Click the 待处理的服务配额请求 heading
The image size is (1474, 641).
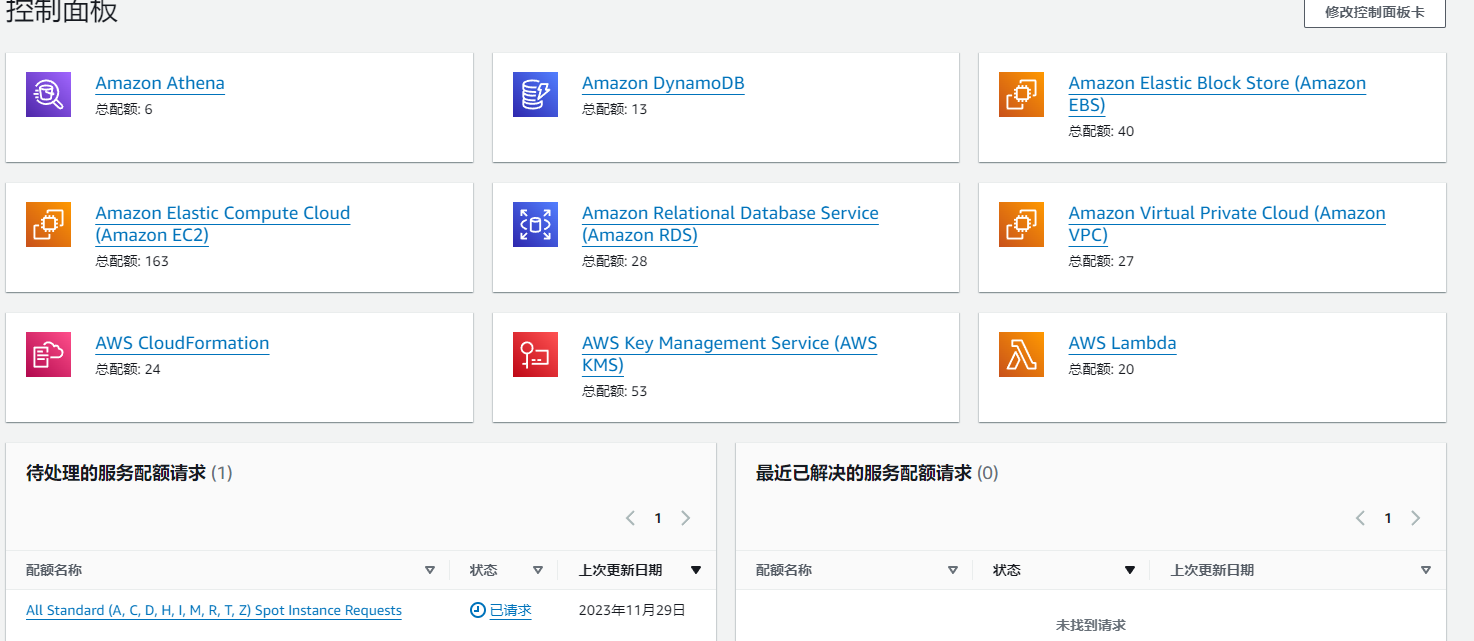click(x=116, y=473)
